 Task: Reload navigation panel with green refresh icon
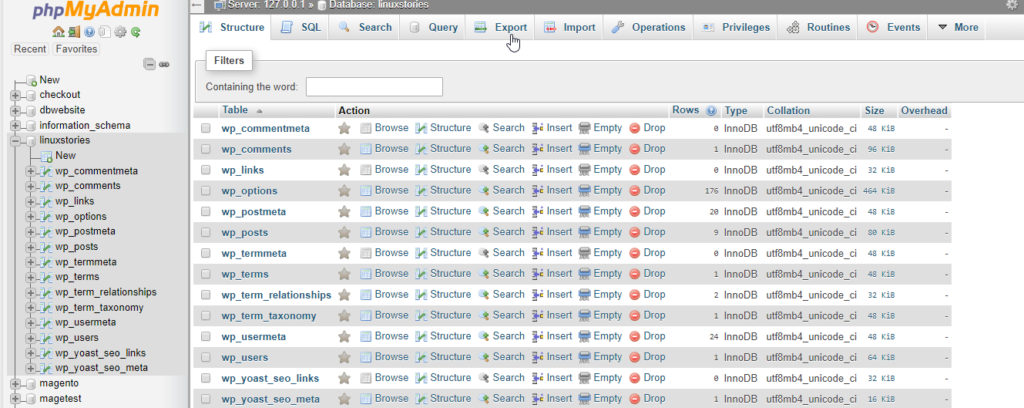136,31
